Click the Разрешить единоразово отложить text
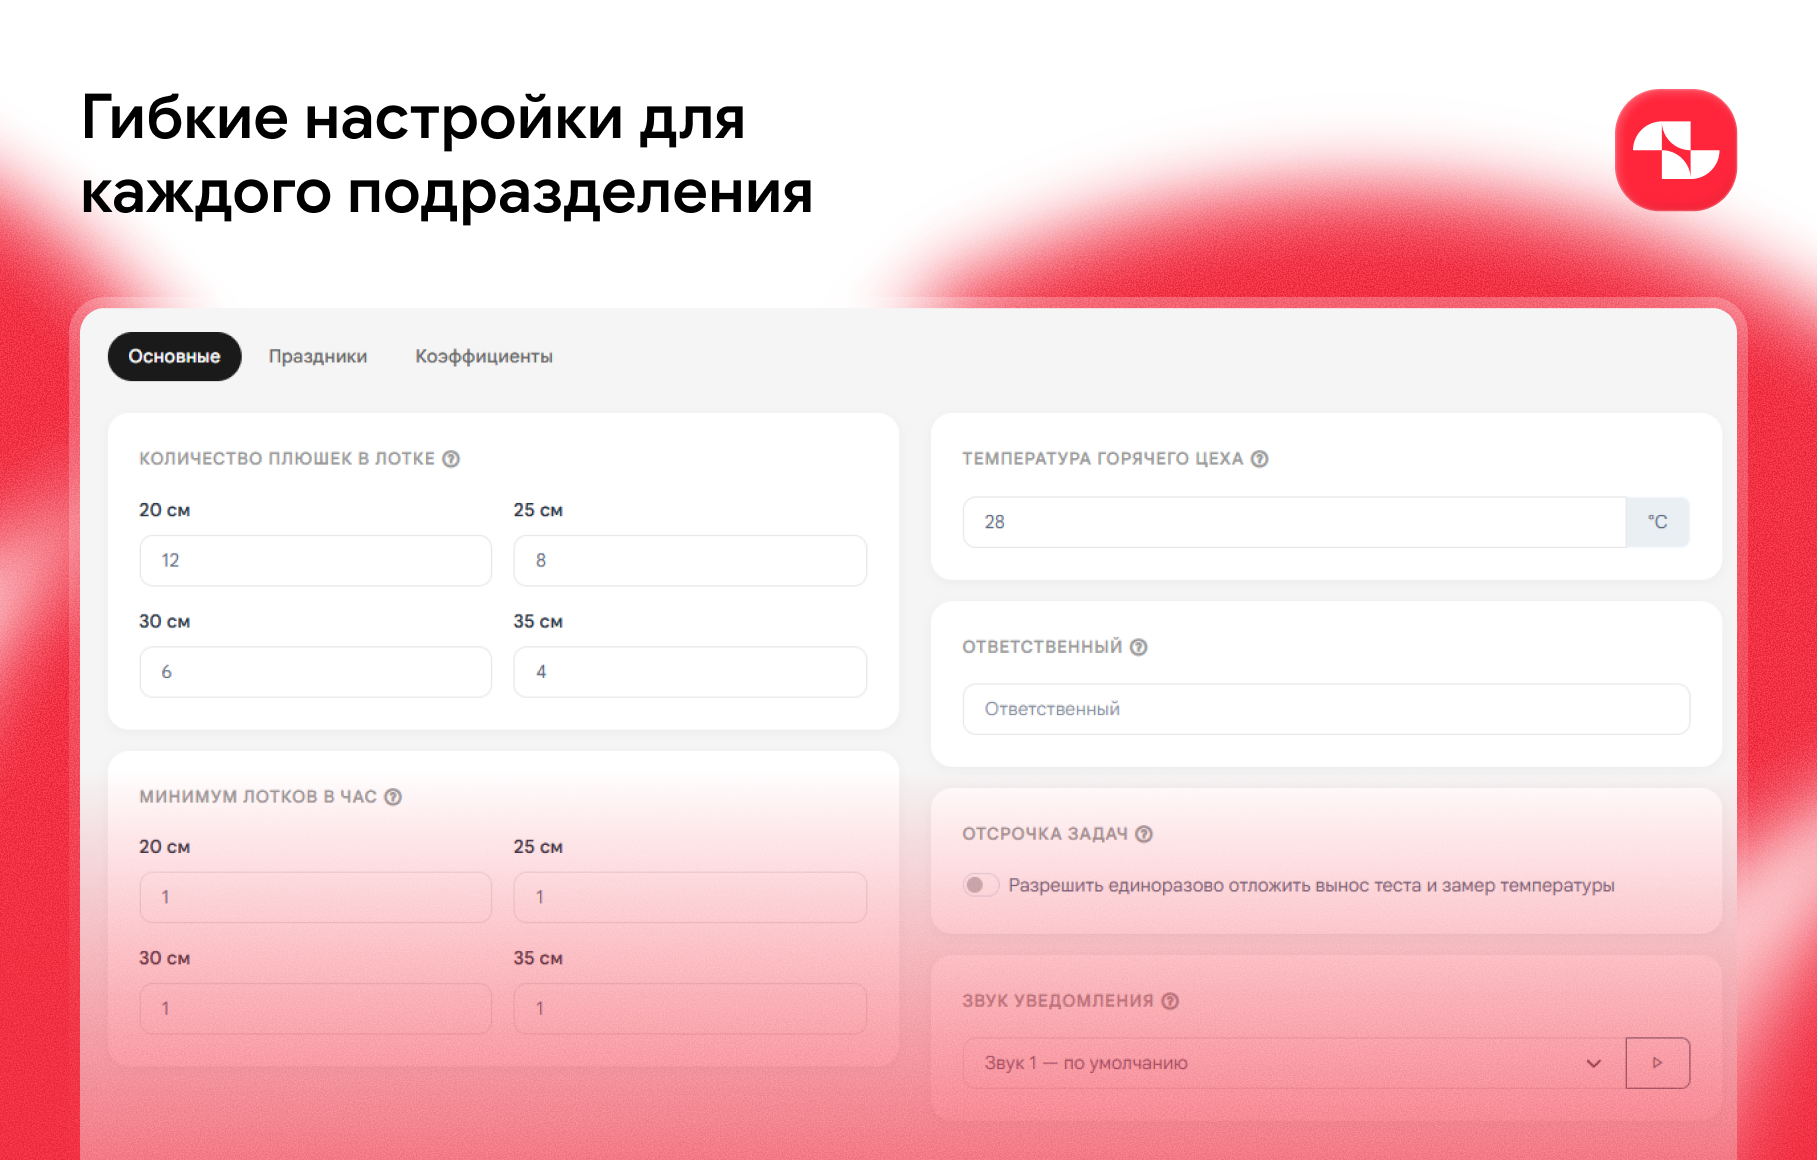1817x1160 pixels. point(1311,885)
